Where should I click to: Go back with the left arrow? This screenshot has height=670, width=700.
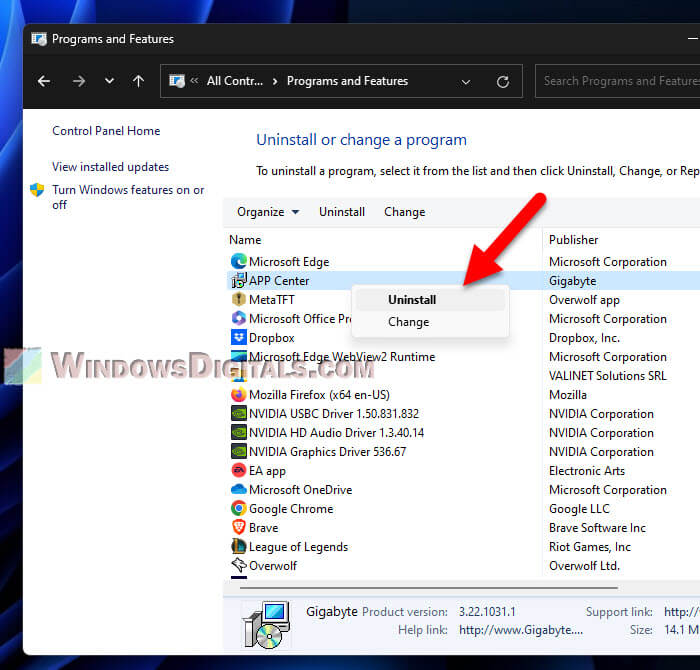(44, 81)
